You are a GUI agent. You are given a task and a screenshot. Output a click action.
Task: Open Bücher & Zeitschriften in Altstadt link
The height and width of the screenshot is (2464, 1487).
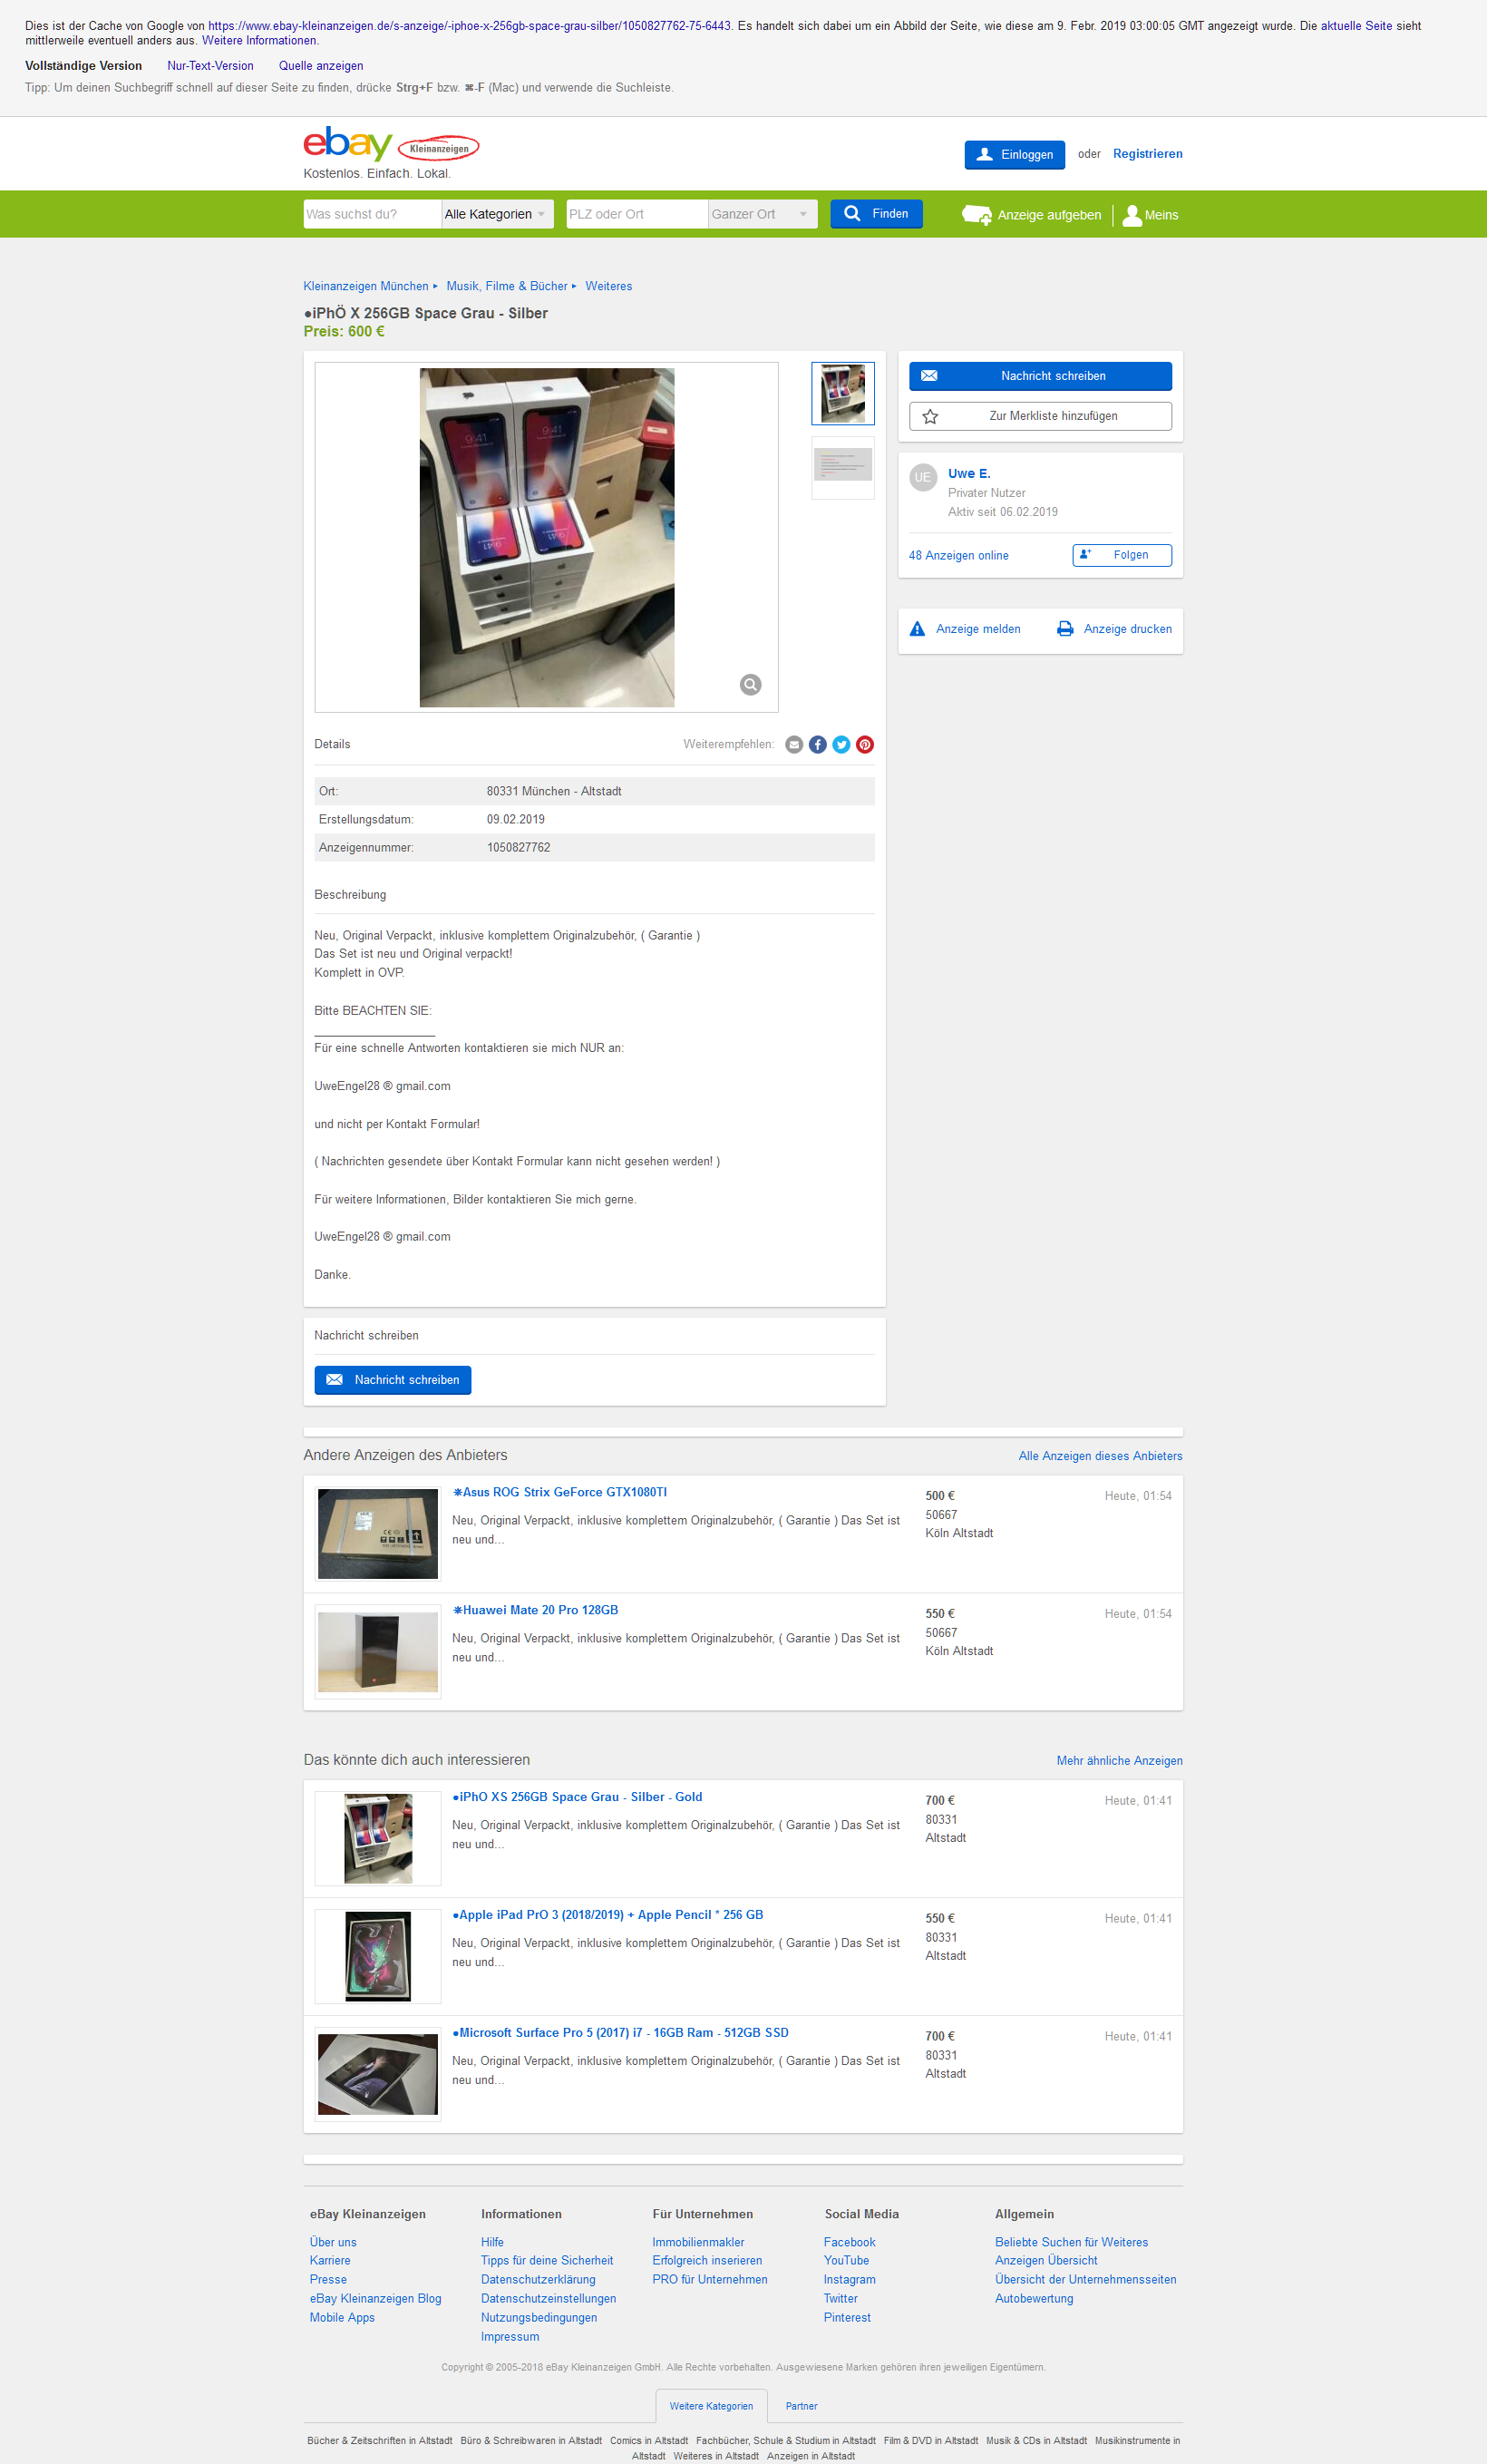(x=379, y=2441)
